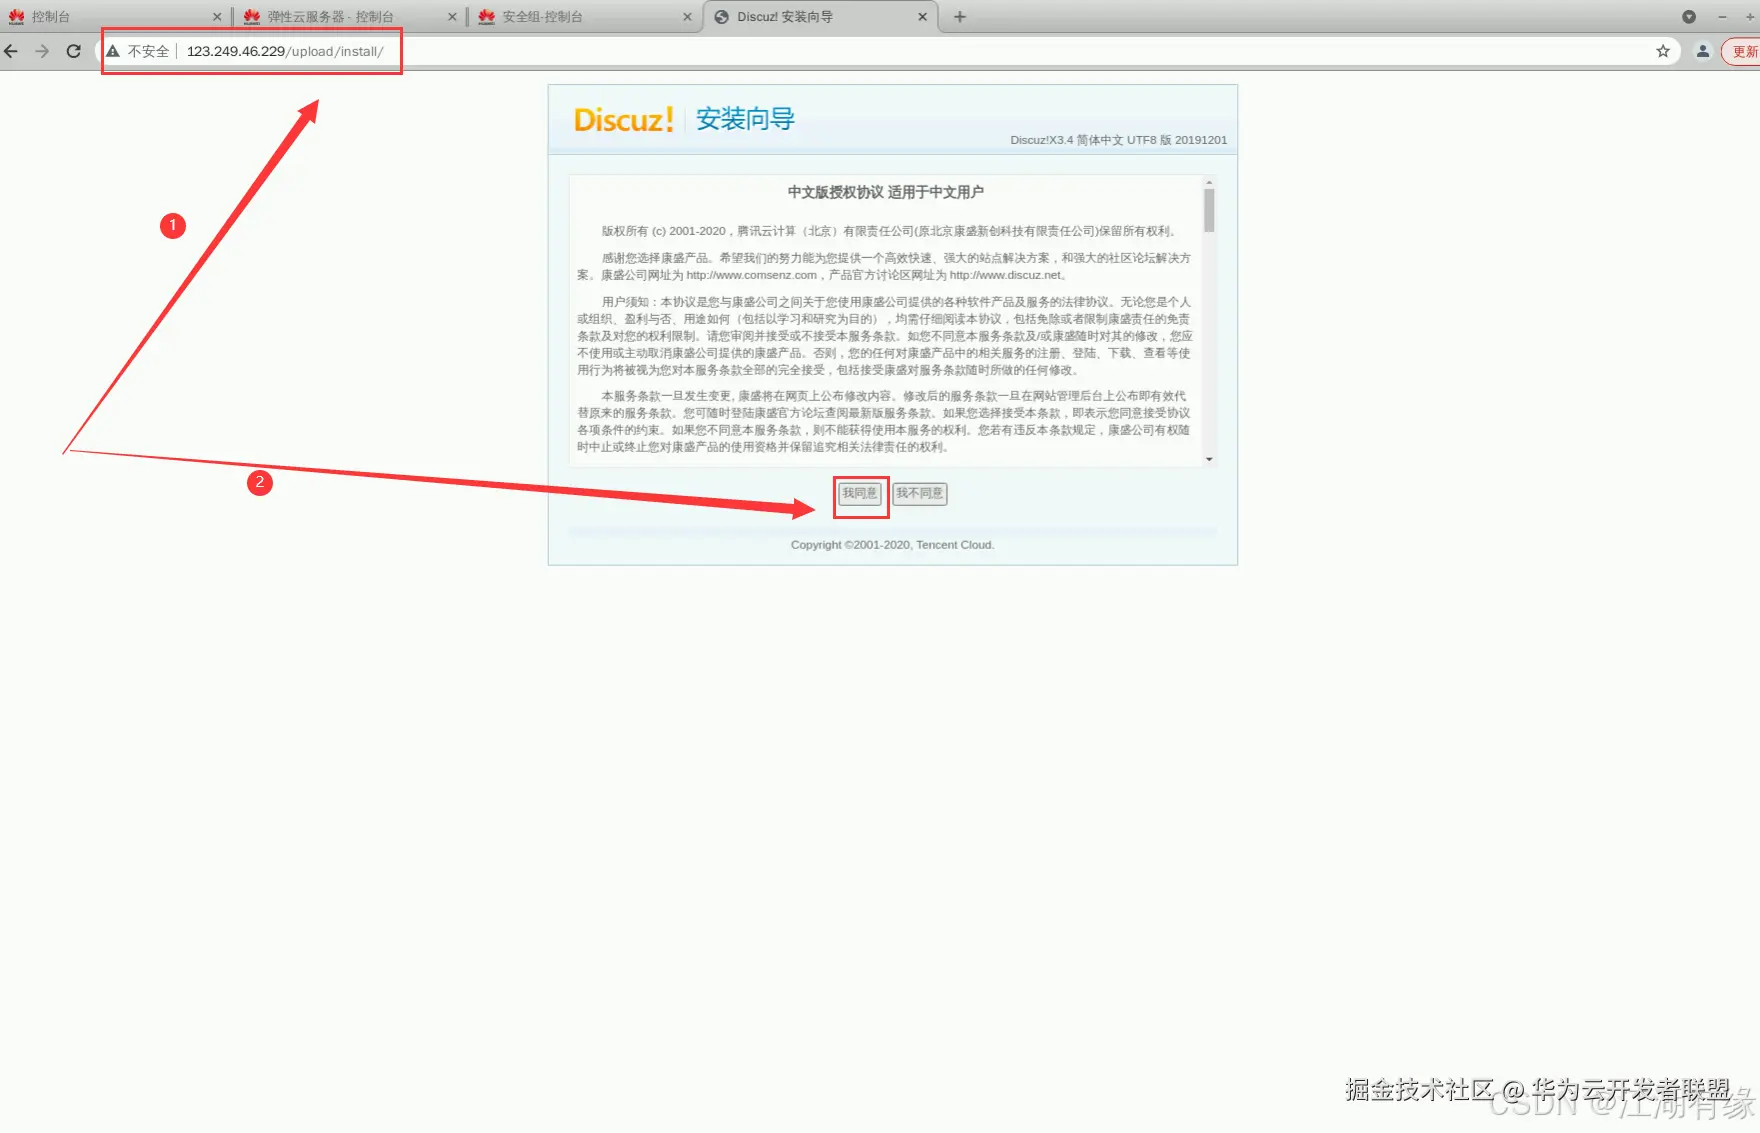This screenshot has width=1760, height=1133.
Task: Click the paragraph starting with 本服务条款一旦发生变更
Action: pyautogui.click(x=885, y=421)
